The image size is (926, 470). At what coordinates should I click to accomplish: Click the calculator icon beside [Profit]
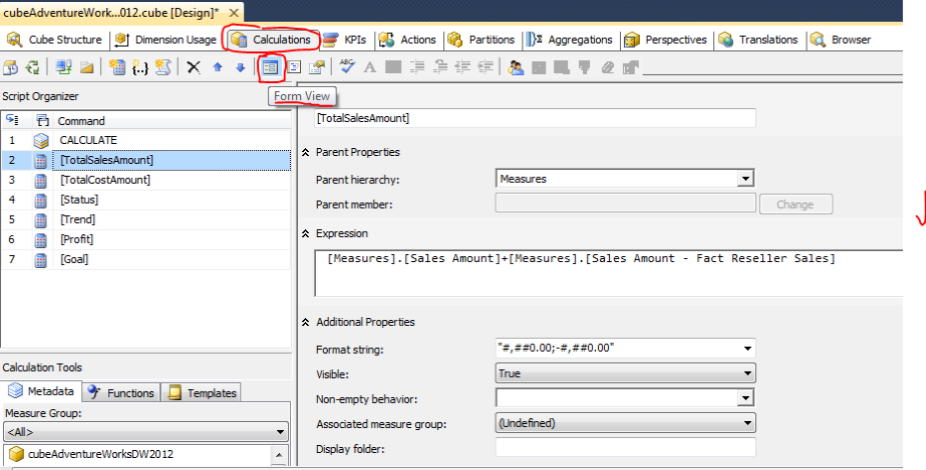click(x=41, y=240)
